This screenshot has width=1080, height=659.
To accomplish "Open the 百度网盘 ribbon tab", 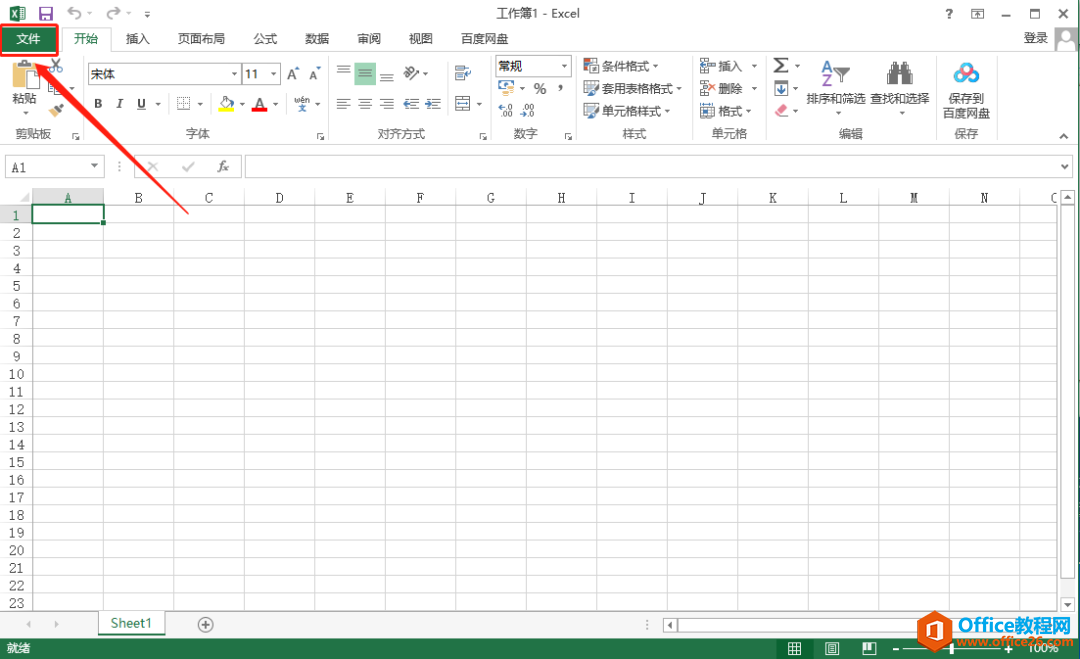I will 484,39.
